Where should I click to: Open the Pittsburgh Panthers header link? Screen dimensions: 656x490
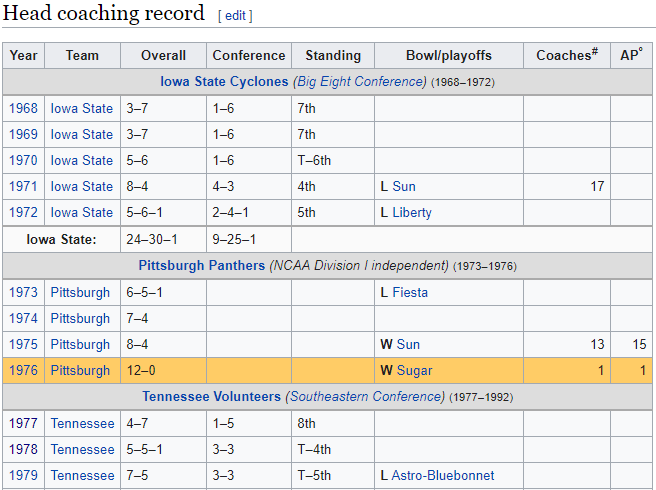coord(202,265)
